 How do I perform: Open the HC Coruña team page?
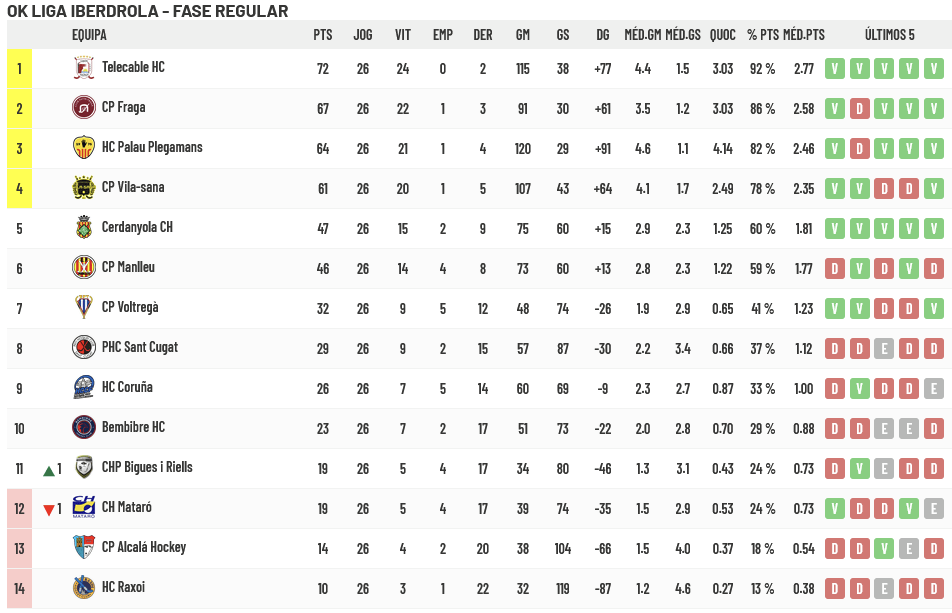[x=127, y=387]
